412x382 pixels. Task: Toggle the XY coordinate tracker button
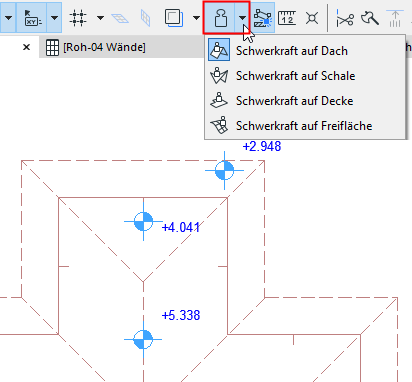31,17
